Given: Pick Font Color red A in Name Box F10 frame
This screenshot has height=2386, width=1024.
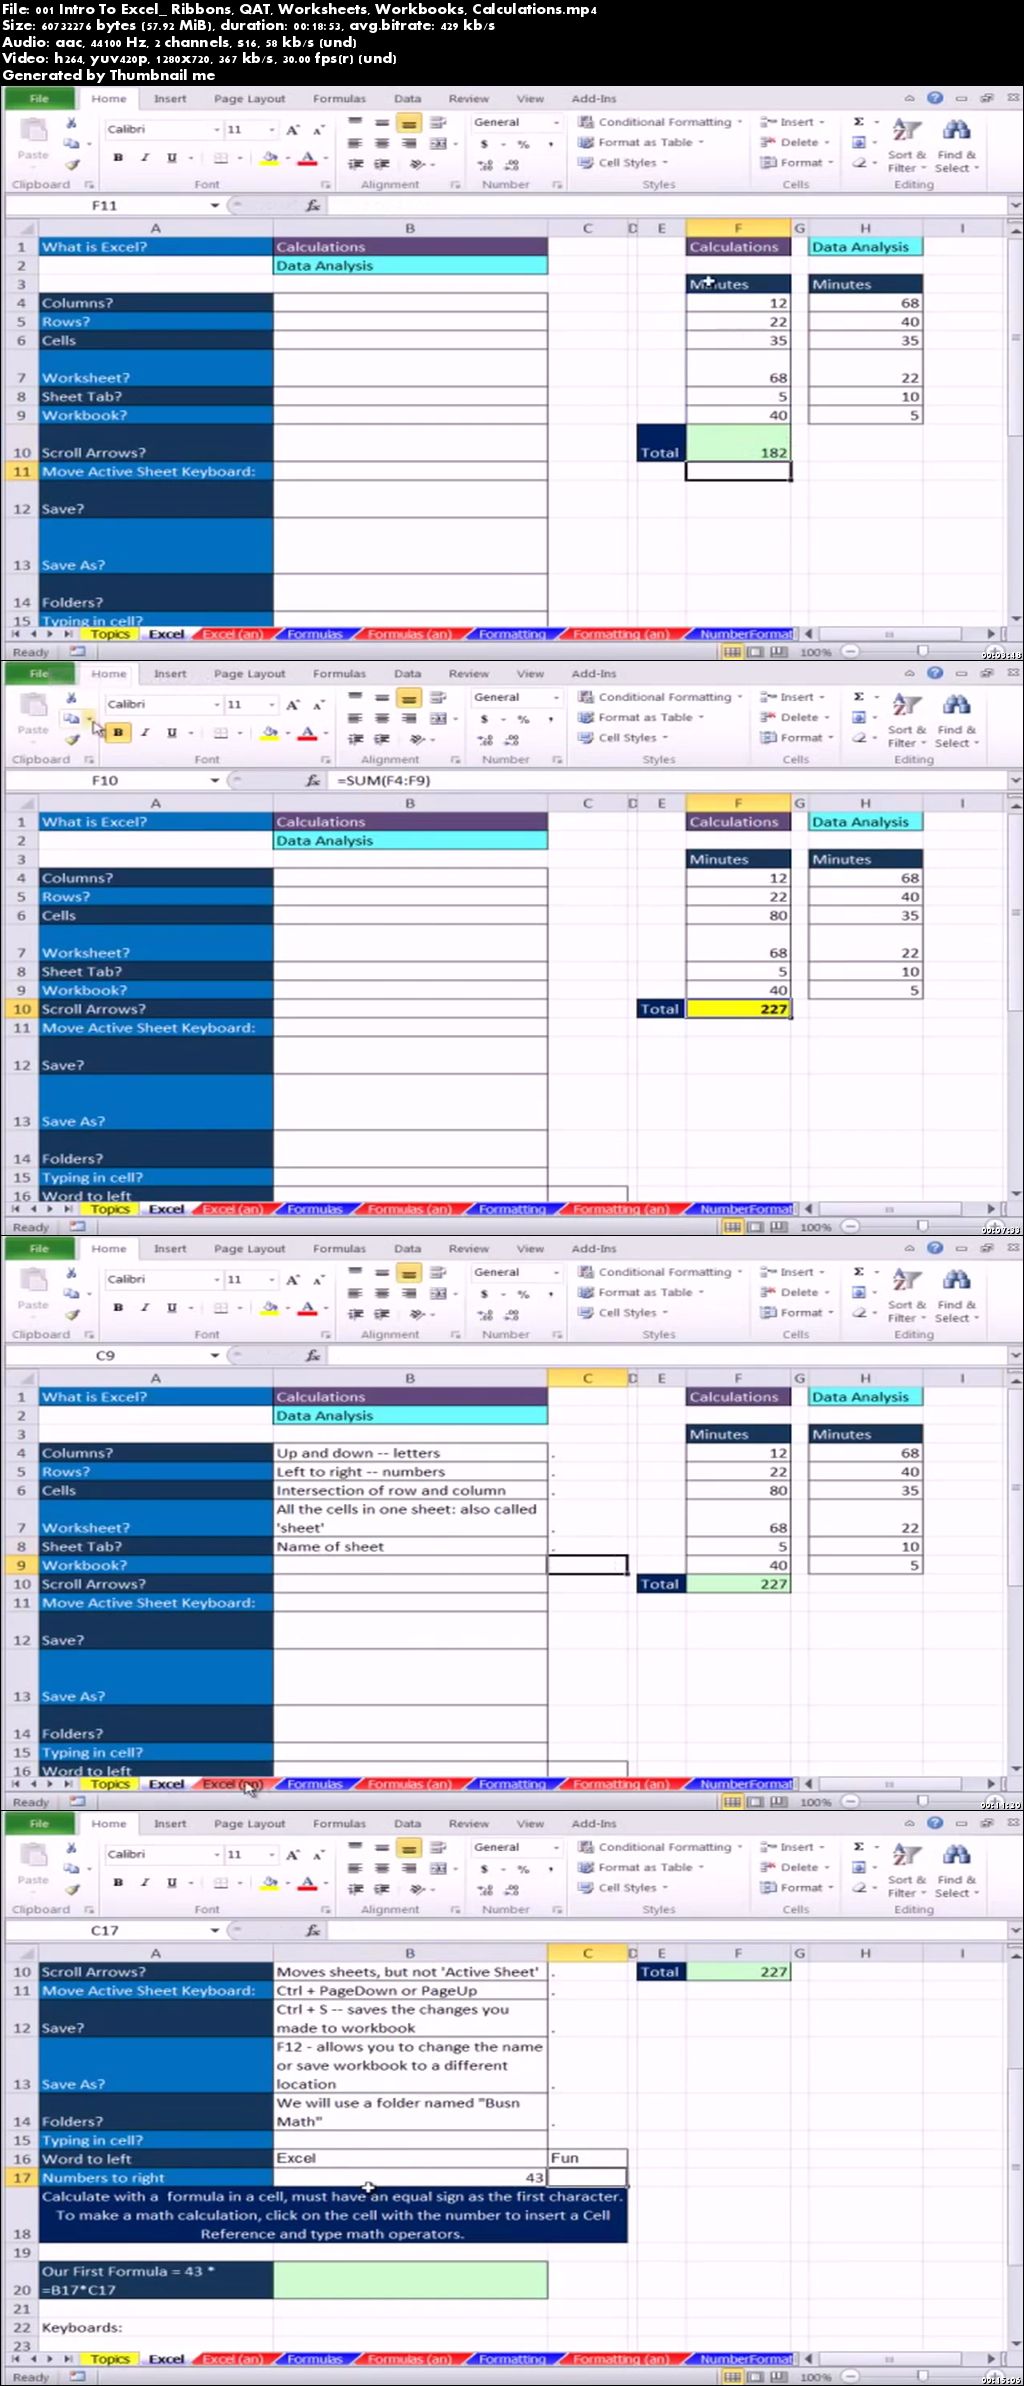Looking at the screenshot, I should (307, 733).
